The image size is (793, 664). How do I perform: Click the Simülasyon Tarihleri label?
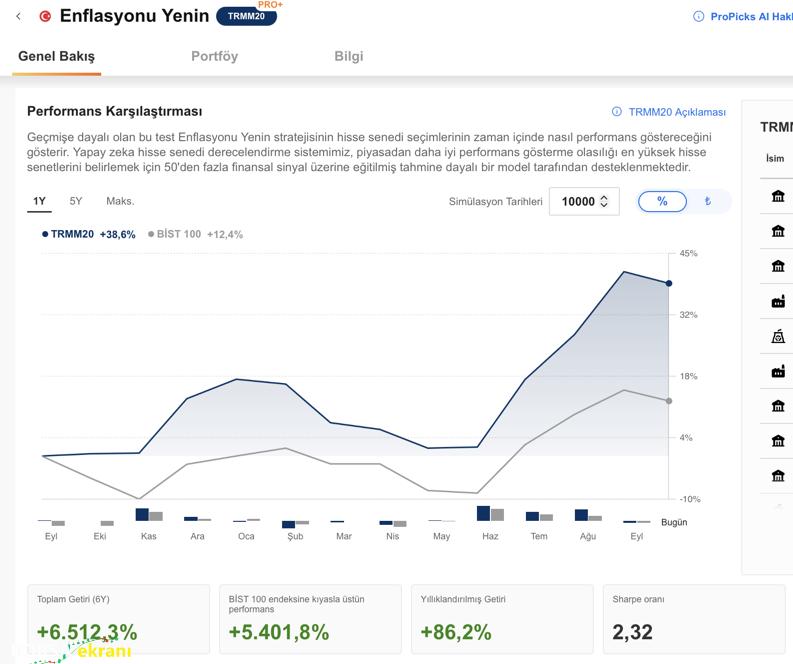point(496,202)
